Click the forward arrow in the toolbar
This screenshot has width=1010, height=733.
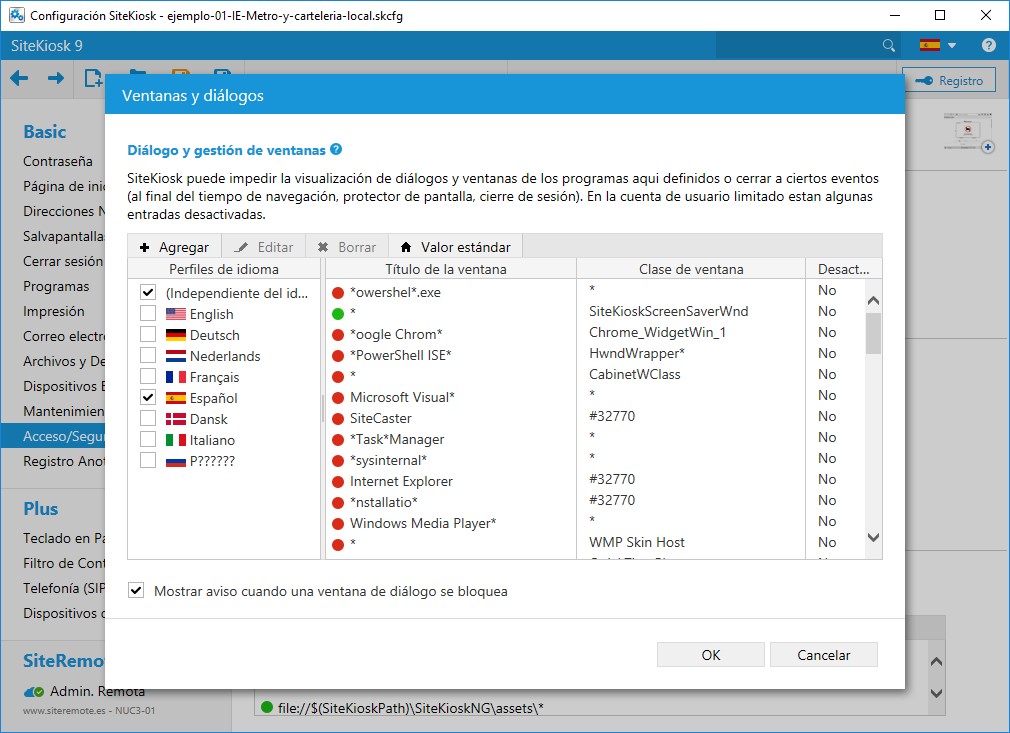pyautogui.click(x=56, y=79)
